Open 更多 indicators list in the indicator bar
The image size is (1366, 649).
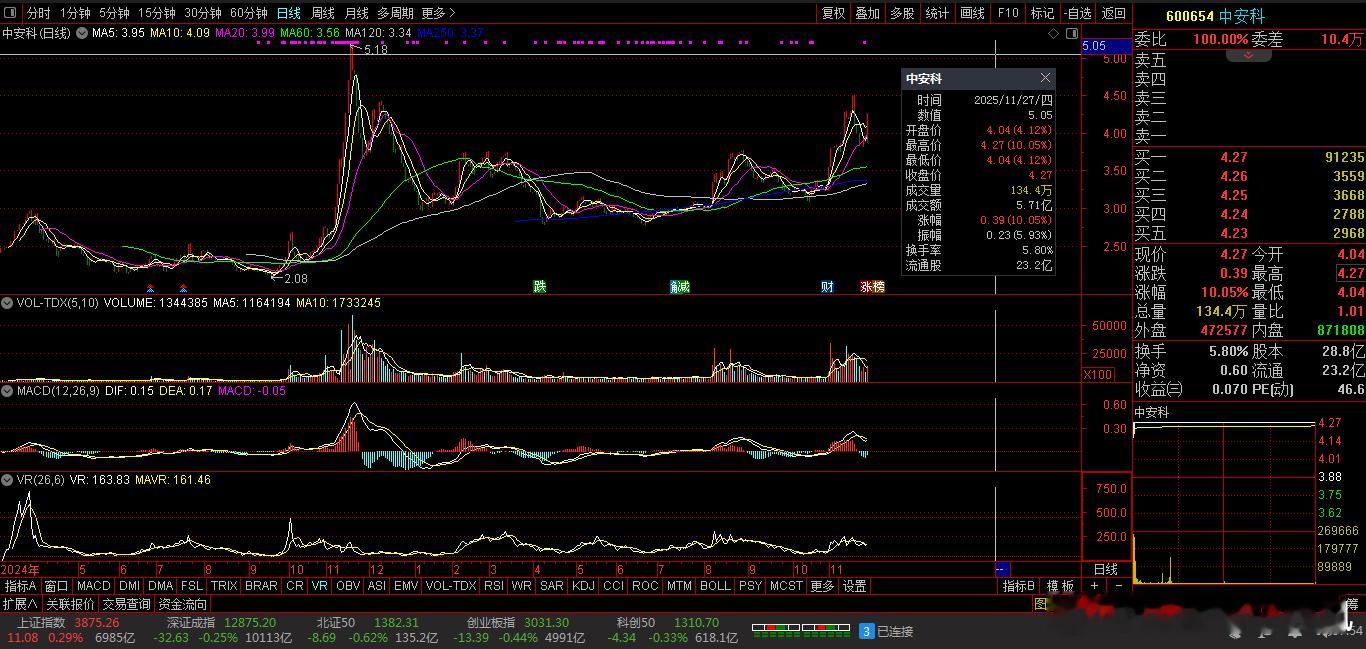click(822, 586)
